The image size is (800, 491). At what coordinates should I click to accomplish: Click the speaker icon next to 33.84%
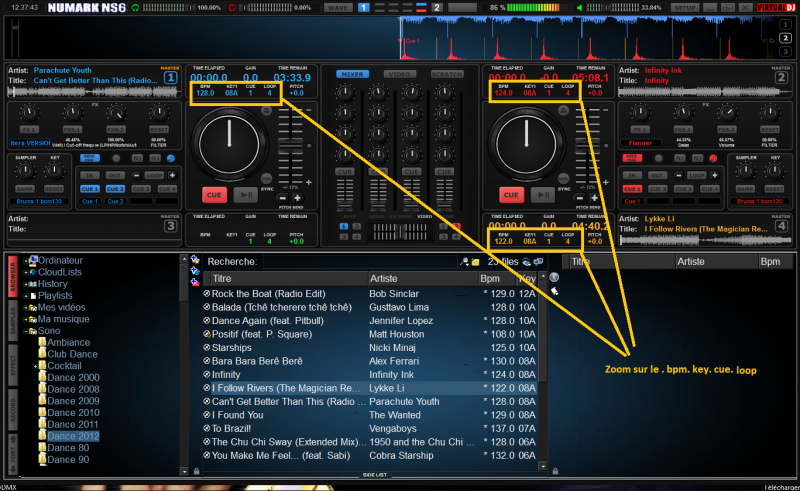click(580, 8)
